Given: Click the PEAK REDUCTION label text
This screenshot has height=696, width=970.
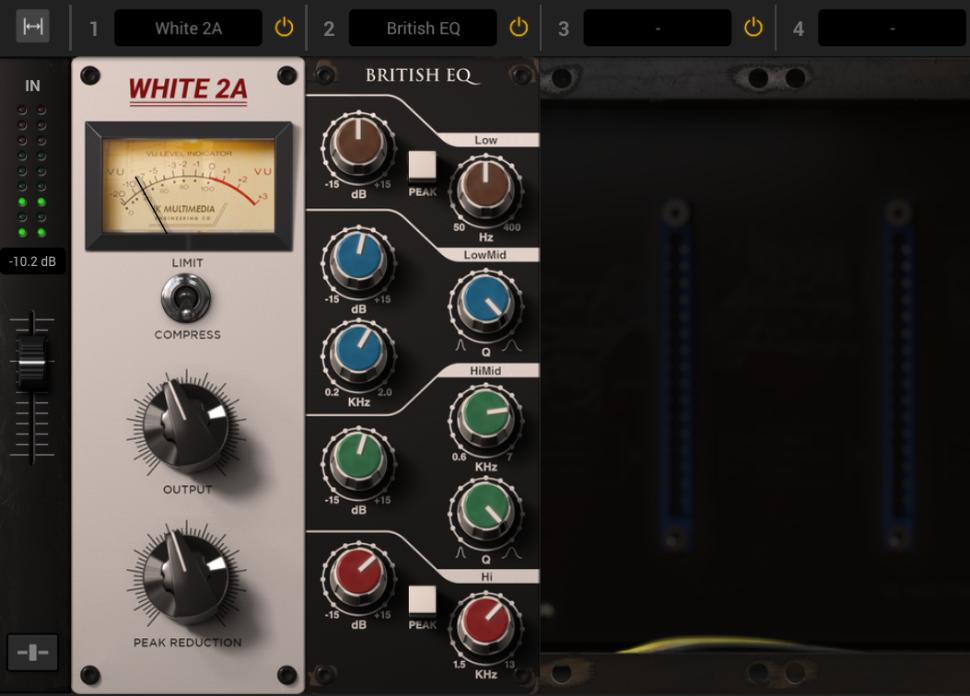Looking at the screenshot, I should 187,643.
